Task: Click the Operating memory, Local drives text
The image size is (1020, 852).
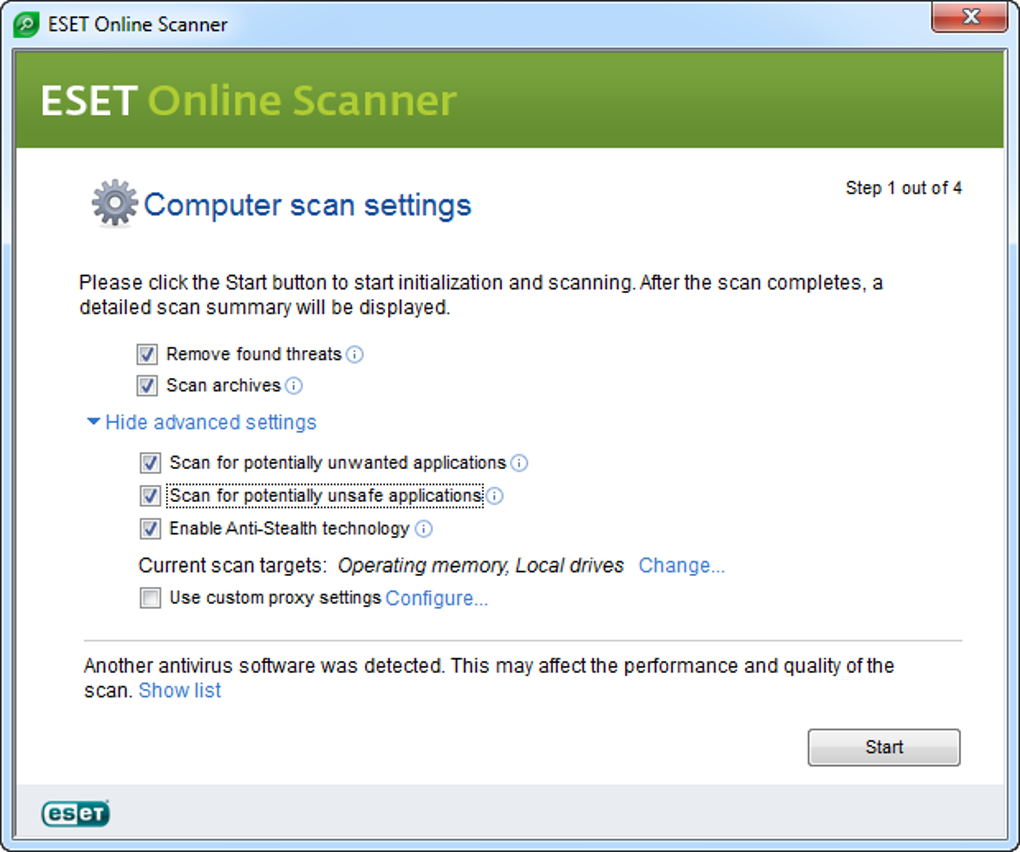Action: 481,565
